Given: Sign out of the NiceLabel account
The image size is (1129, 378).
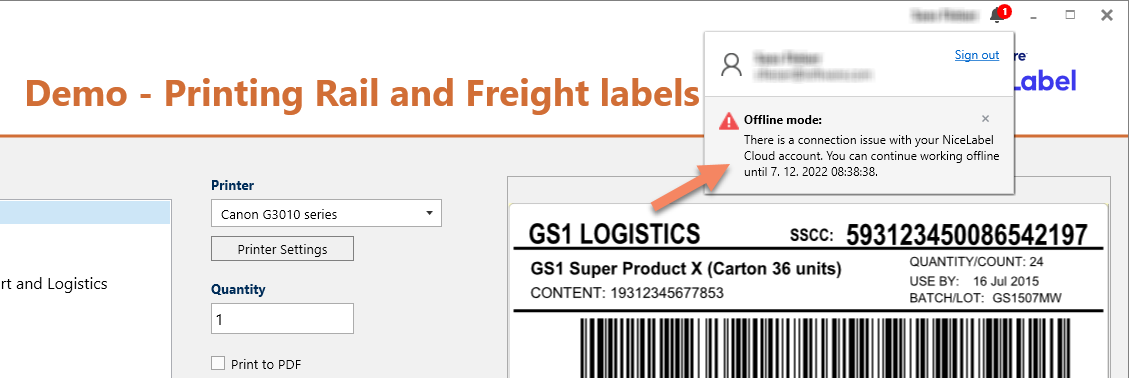Looking at the screenshot, I should 977,55.
